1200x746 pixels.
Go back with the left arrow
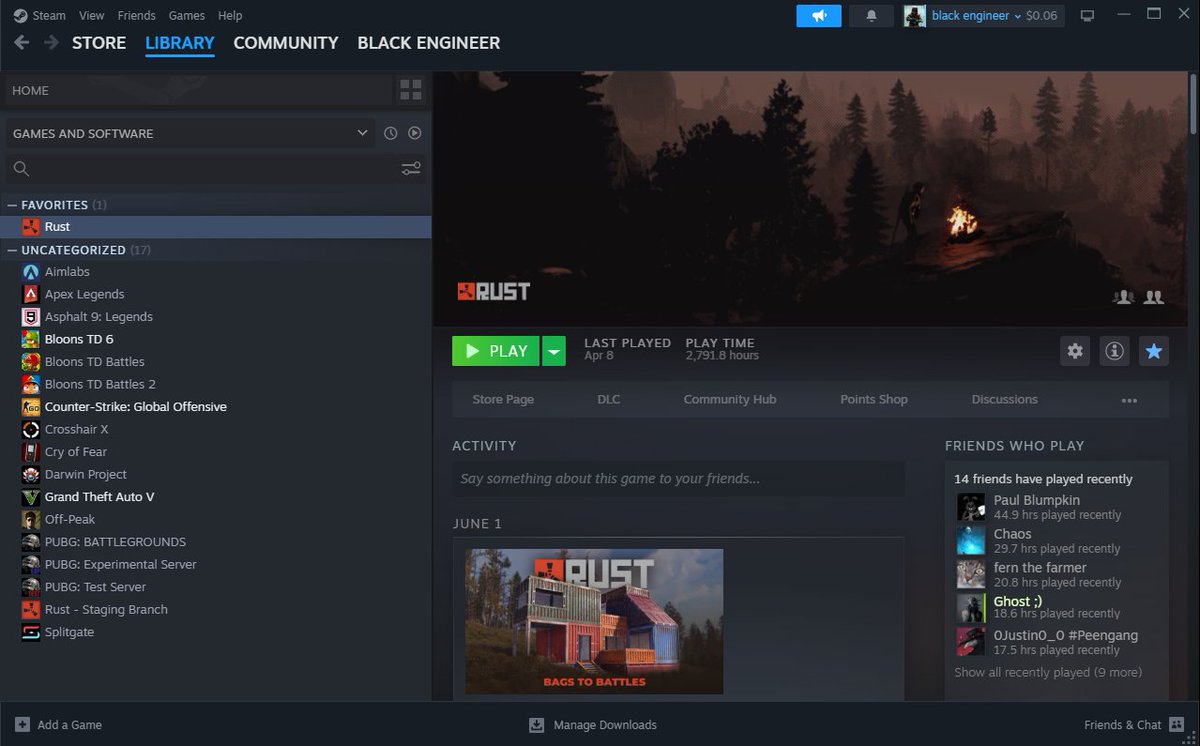[x=21, y=43]
